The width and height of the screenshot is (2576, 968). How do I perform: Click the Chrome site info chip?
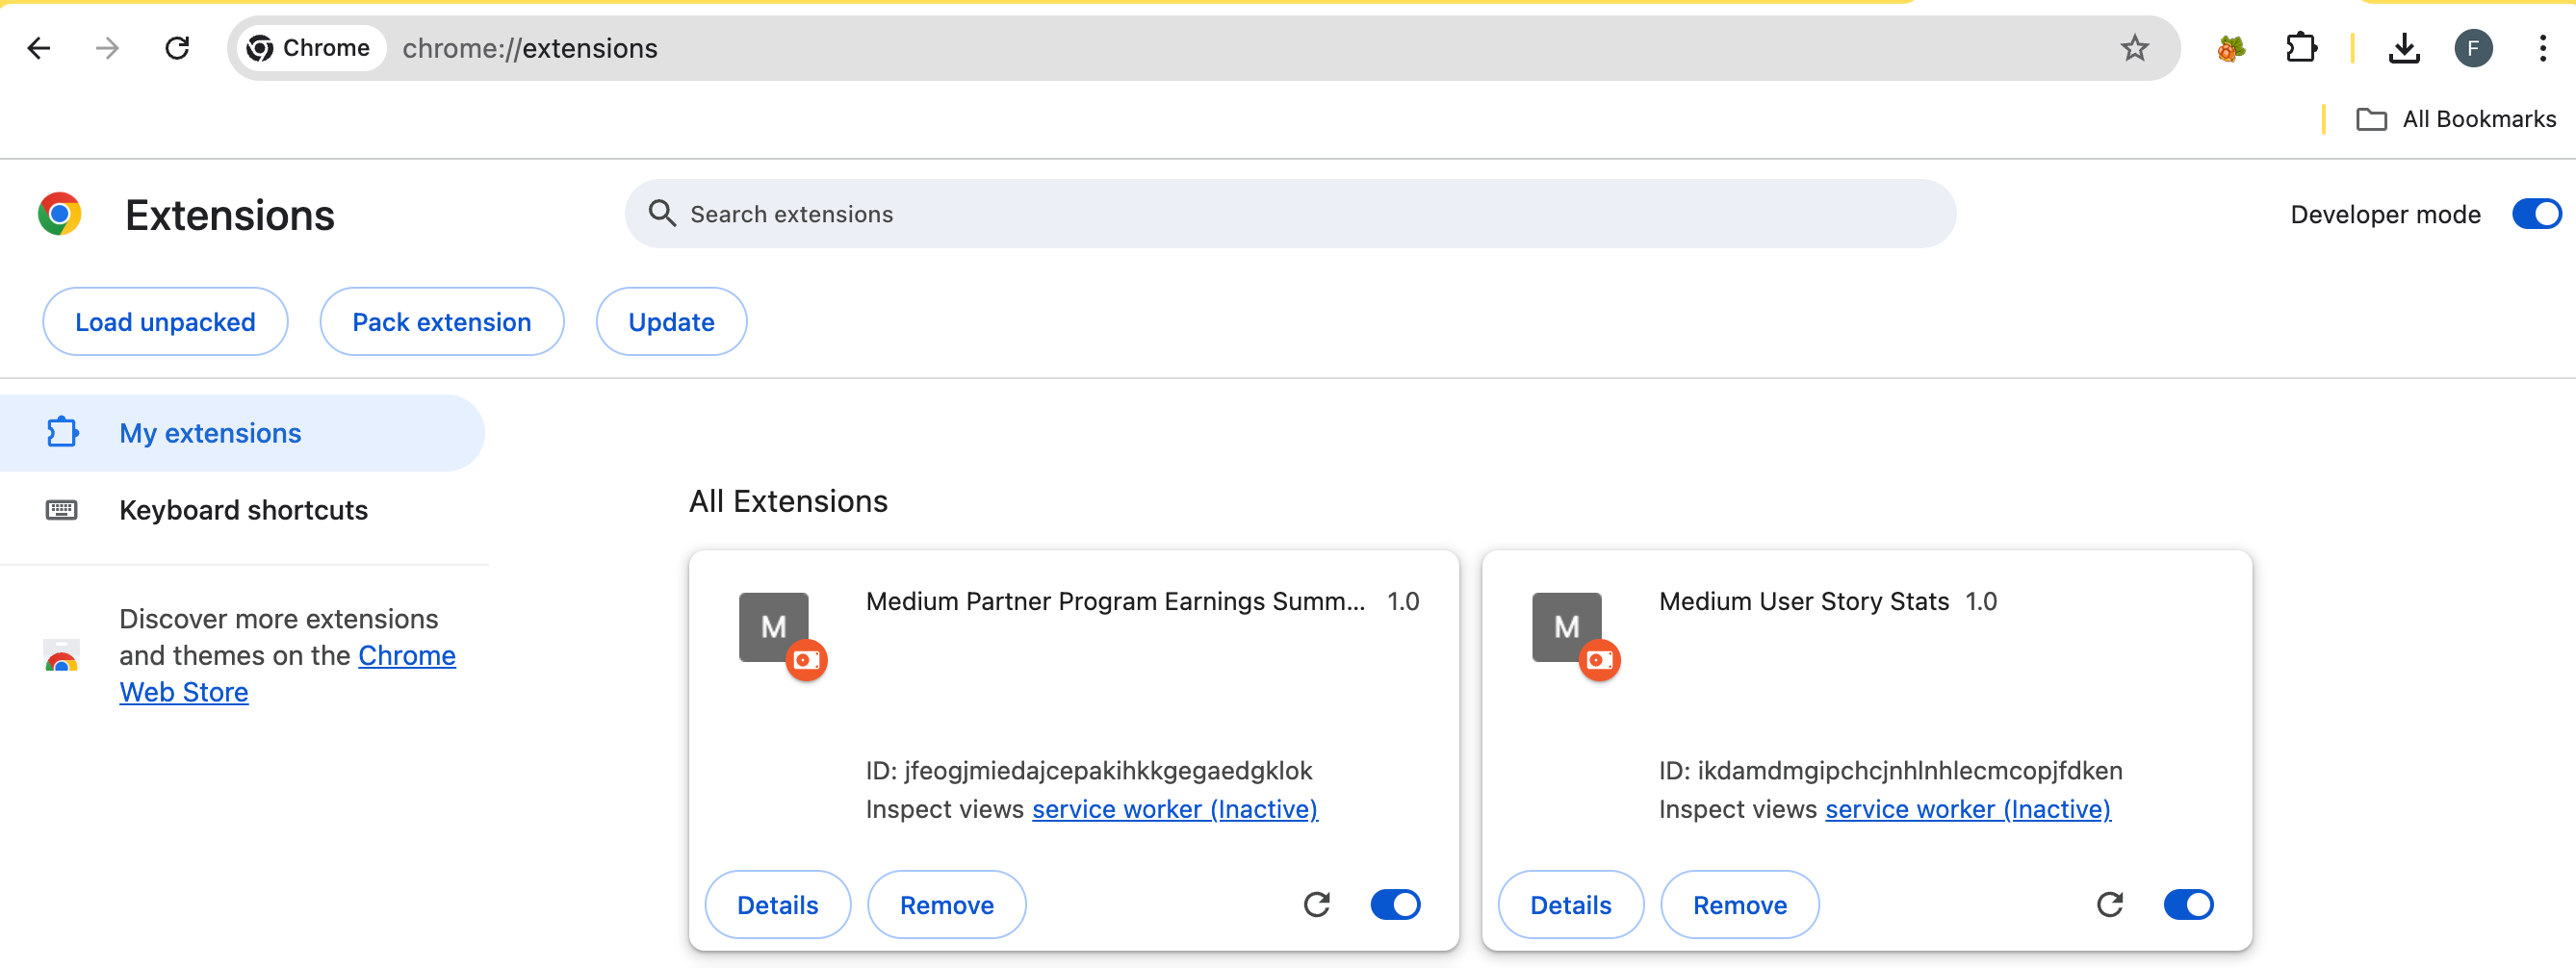(x=309, y=48)
